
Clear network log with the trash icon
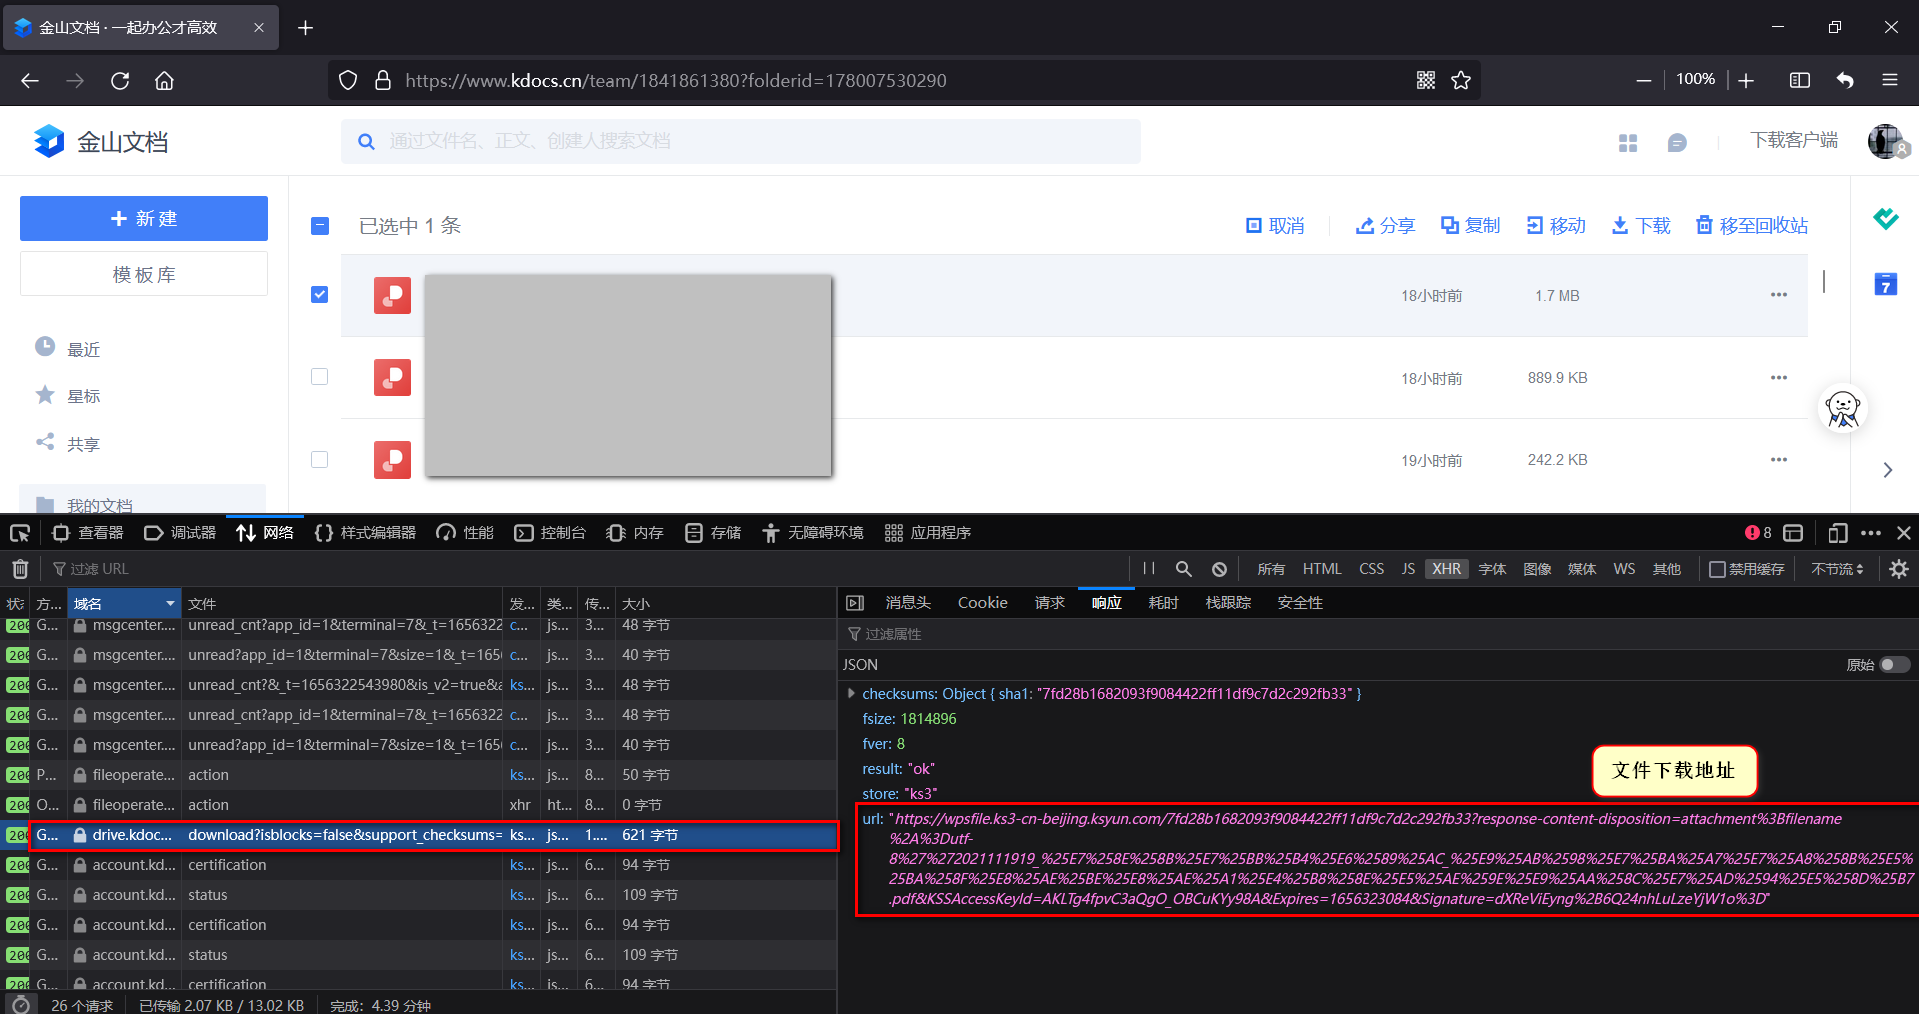click(x=20, y=569)
